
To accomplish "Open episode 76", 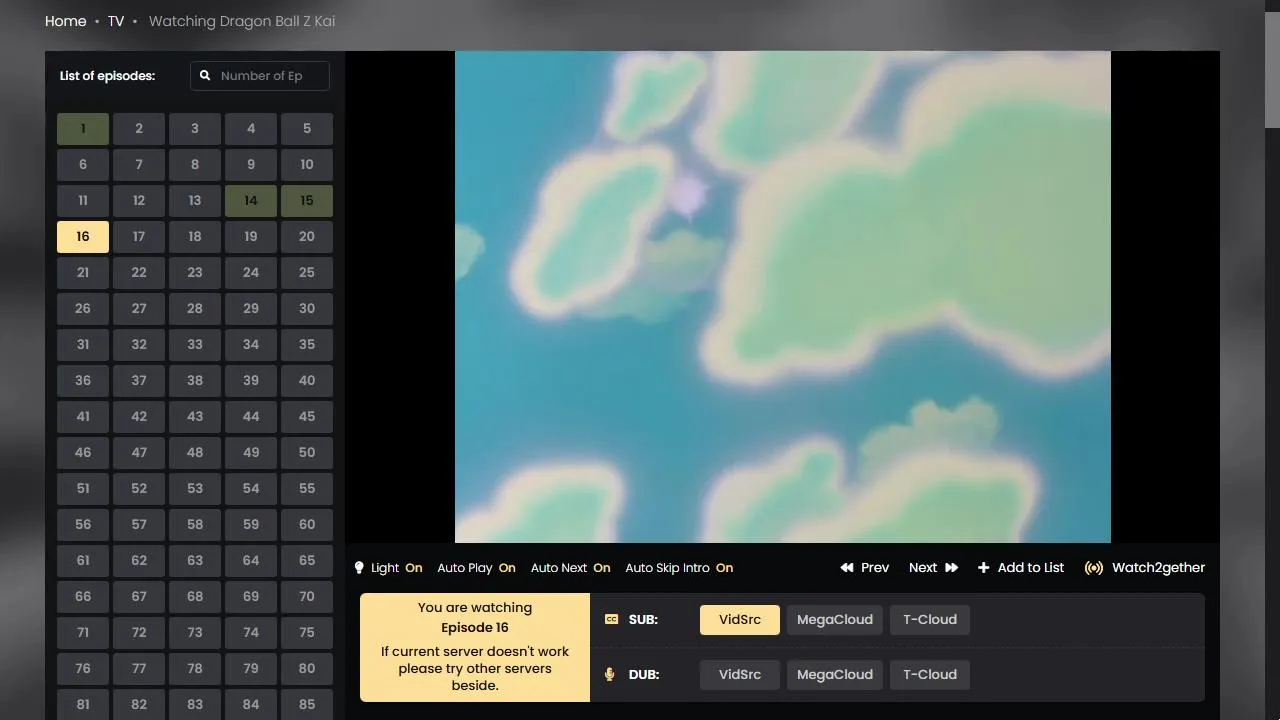I will (83, 668).
